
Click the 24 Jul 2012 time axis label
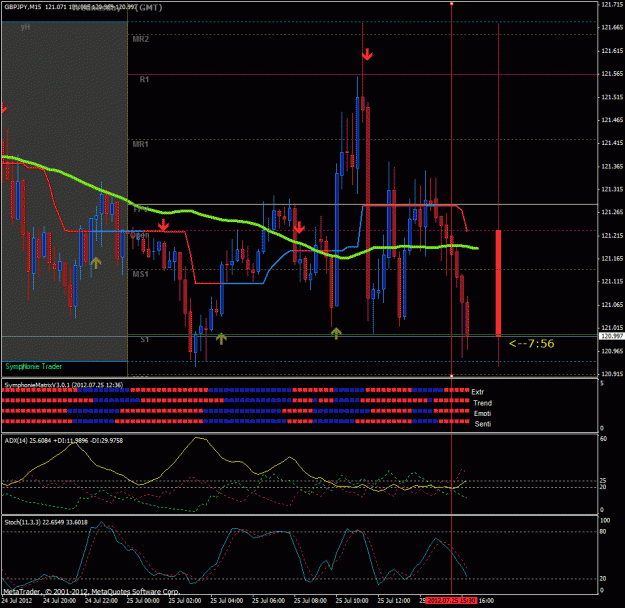click(17, 601)
